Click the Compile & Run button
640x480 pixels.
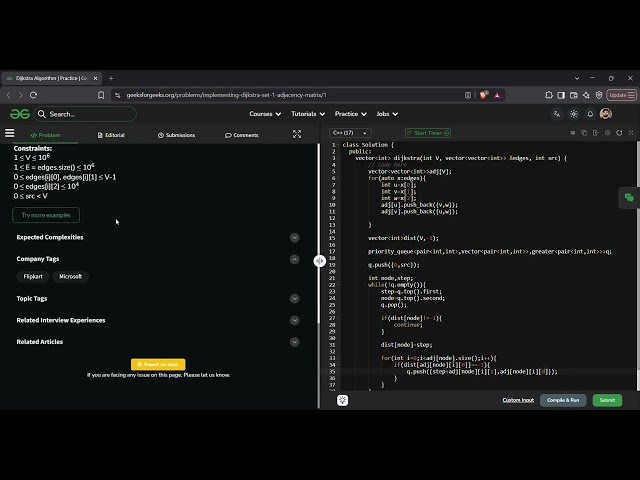pyautogui.click(x=563, y=400)
